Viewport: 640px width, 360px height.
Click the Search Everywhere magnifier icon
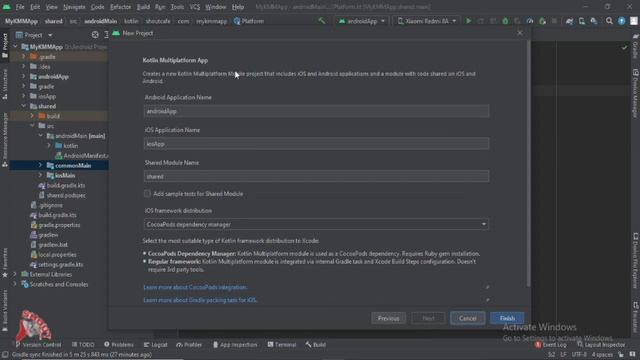[609, 21]
